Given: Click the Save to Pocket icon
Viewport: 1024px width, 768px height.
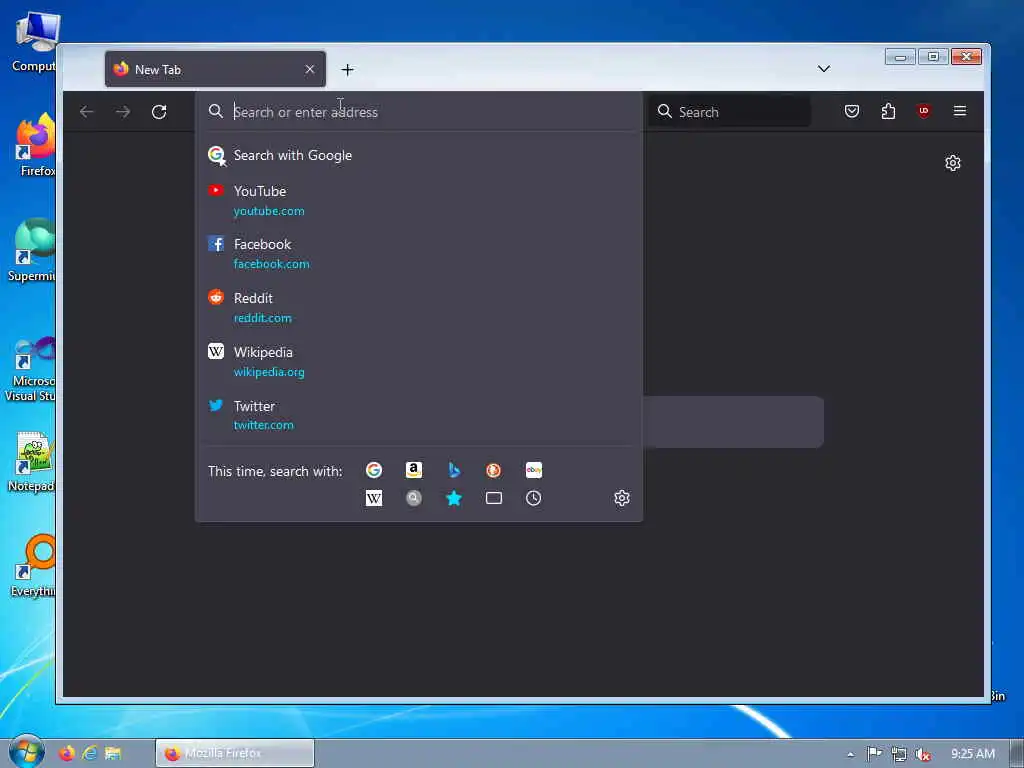Looking at the screenshot, I should pos(852,111).
